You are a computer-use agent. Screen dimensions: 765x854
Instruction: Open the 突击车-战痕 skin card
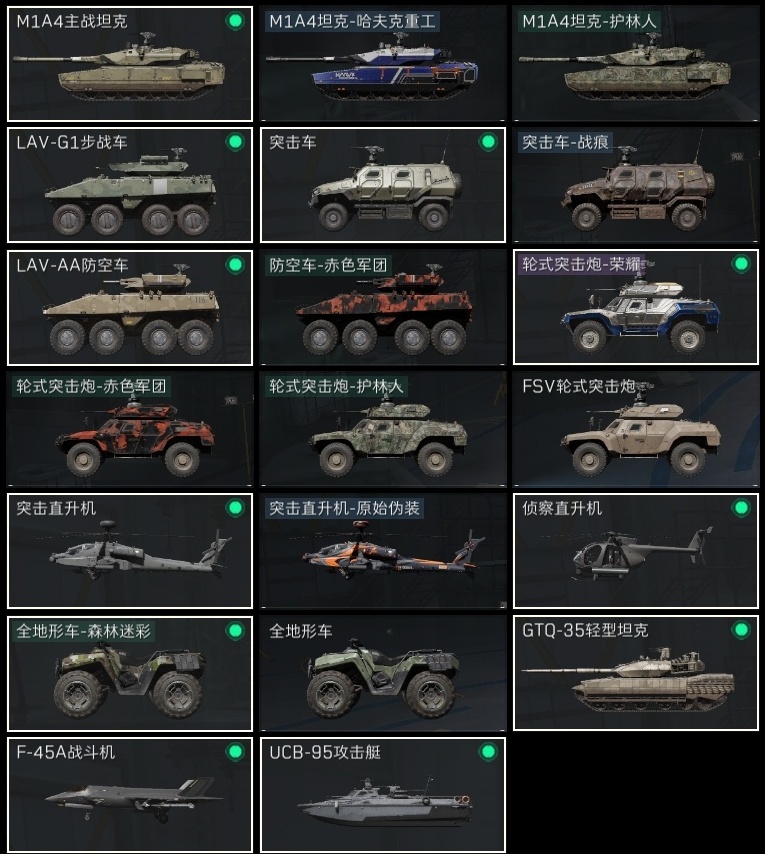pos(636,185)
